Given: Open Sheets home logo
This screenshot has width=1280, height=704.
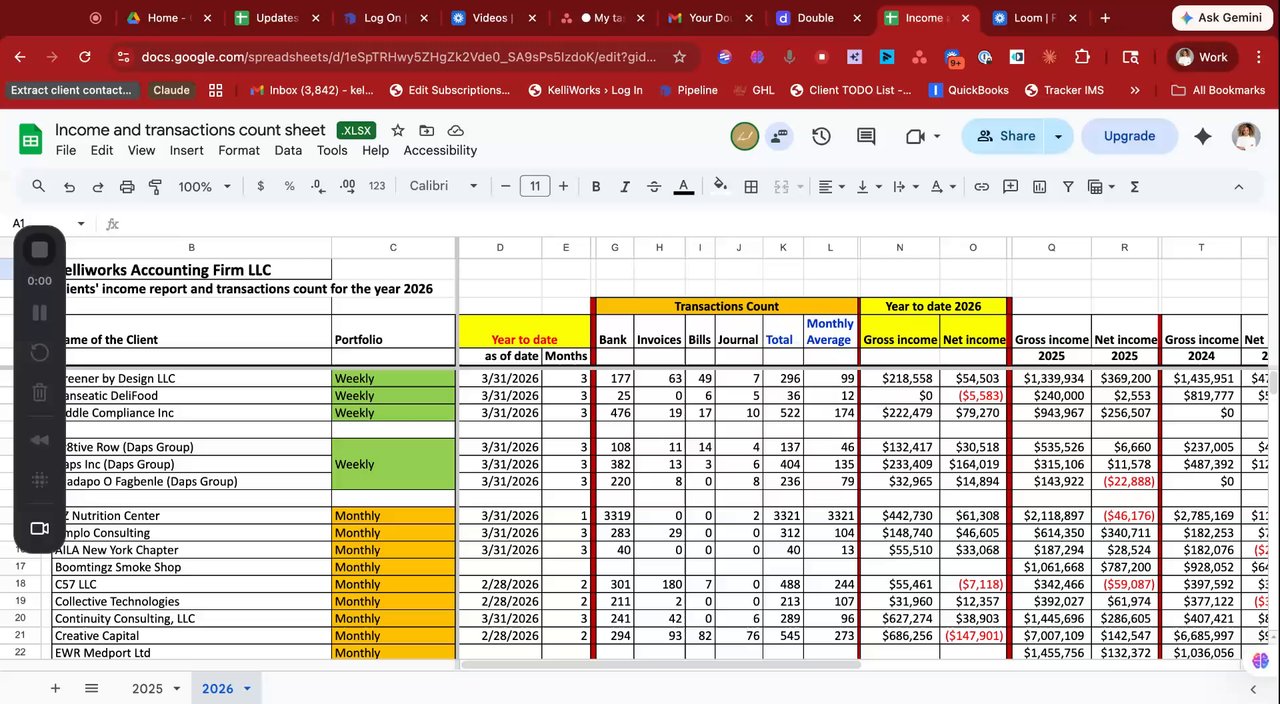Looking at the screenshot, I should [30, 139].
